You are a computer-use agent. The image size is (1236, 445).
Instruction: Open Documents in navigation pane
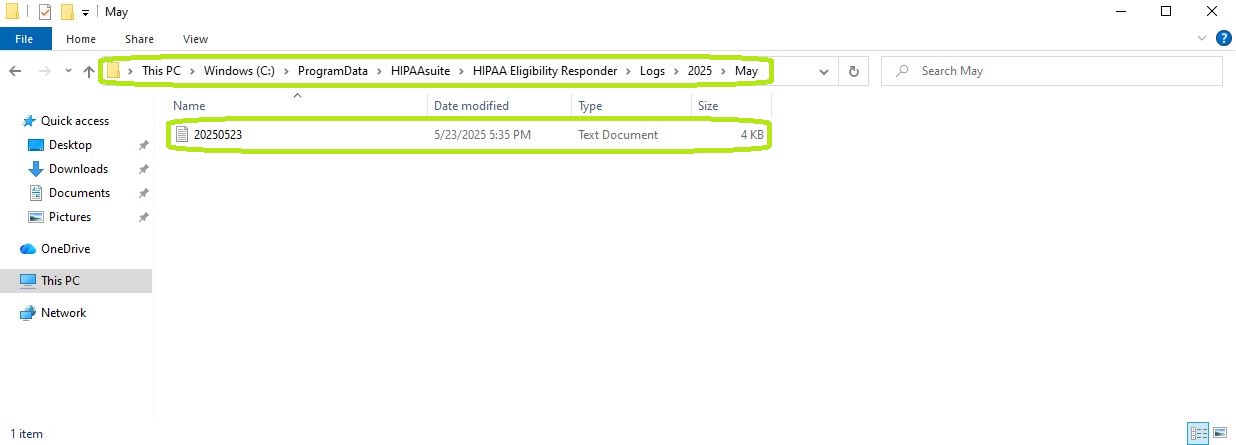pyautogui.click(x=79, y=193)
